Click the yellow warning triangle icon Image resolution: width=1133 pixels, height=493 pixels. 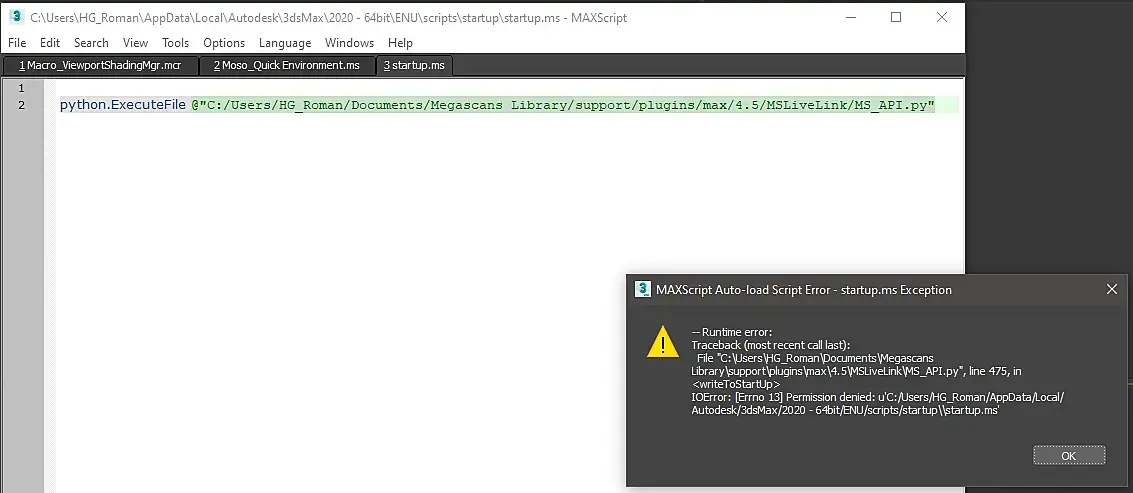(663, 341)
